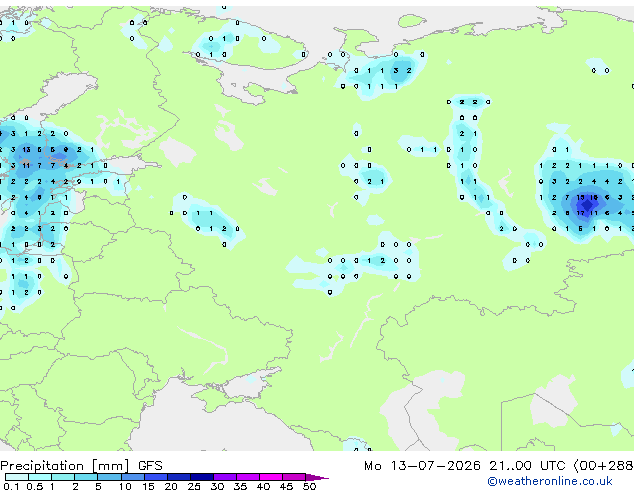Click the legend tick label '25'
The image size is (634, 490).
[194, 486]
